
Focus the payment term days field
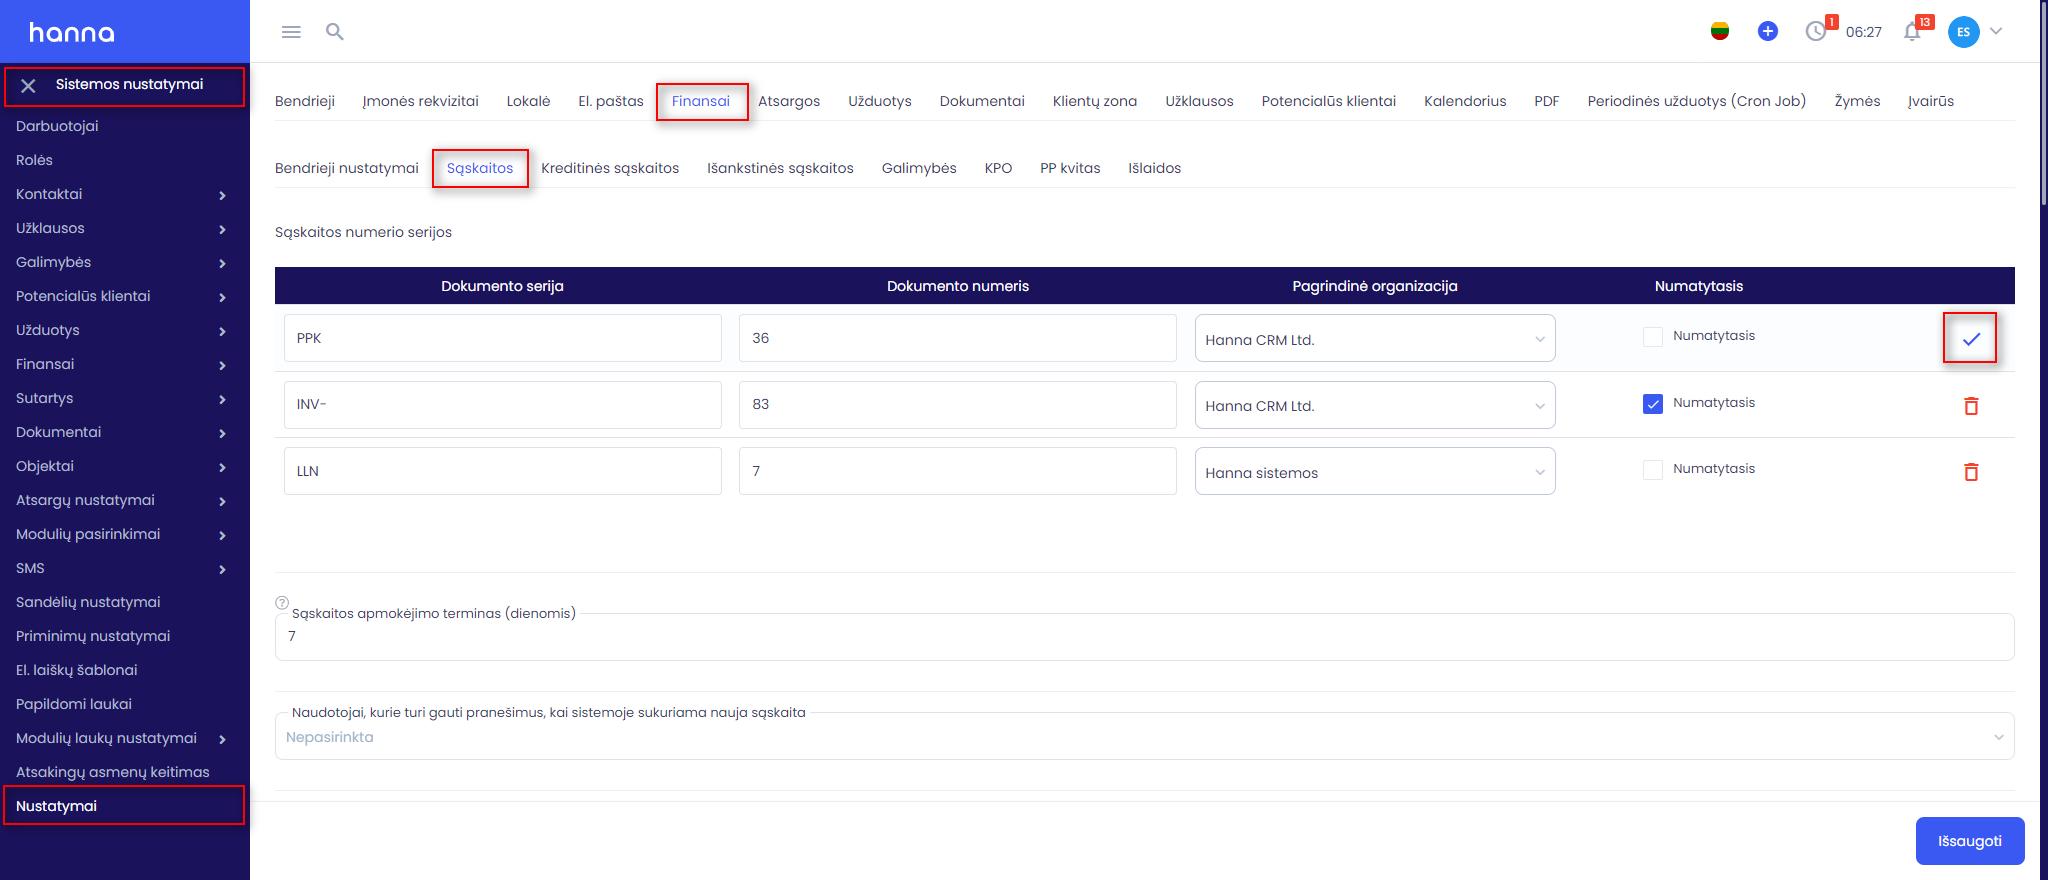tap(1144, 637)
